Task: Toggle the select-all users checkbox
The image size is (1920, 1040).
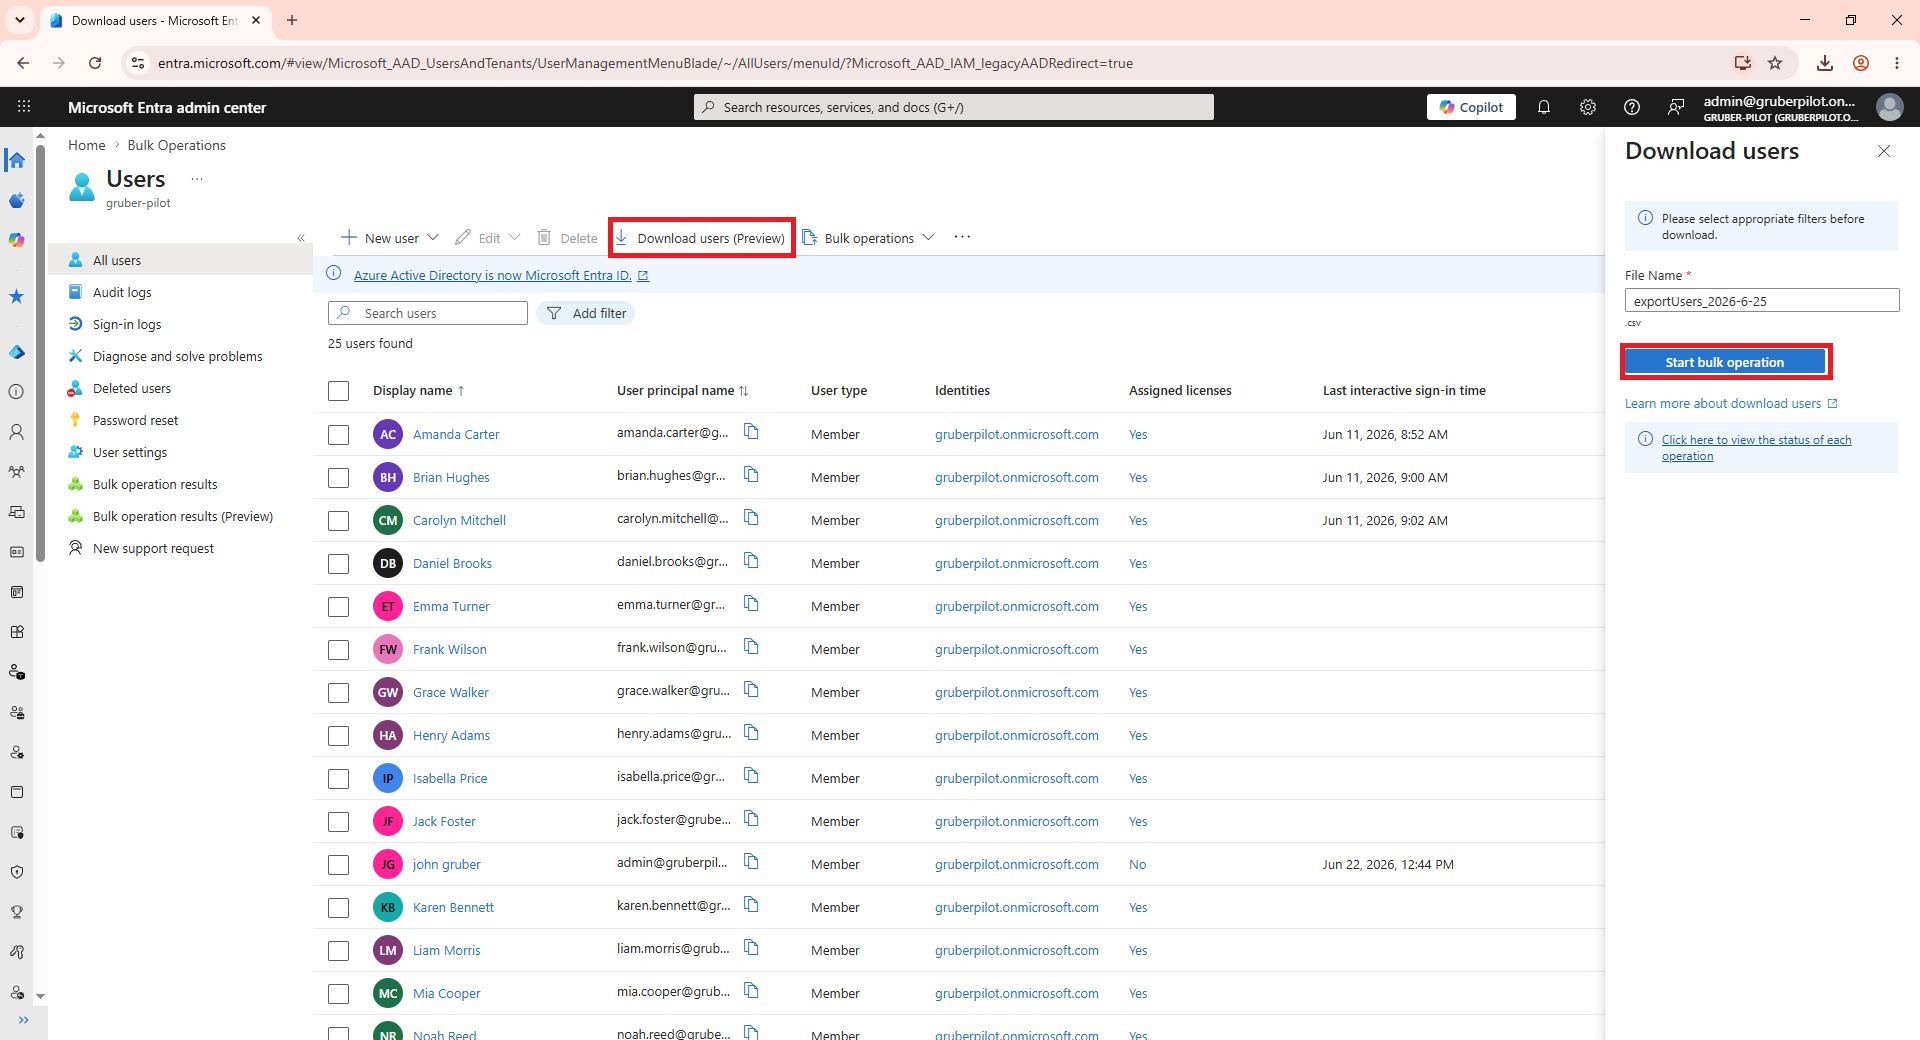Action: [339, 391]
